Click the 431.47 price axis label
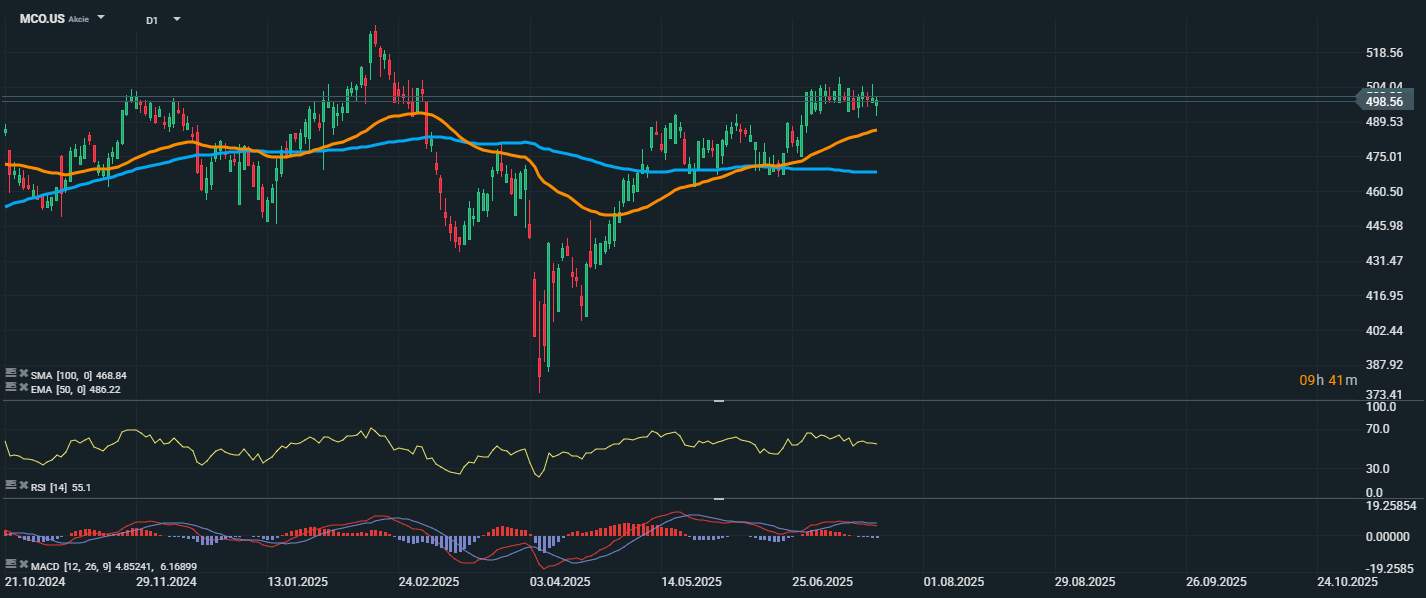1426x598 pixels. click(1384, 261)
